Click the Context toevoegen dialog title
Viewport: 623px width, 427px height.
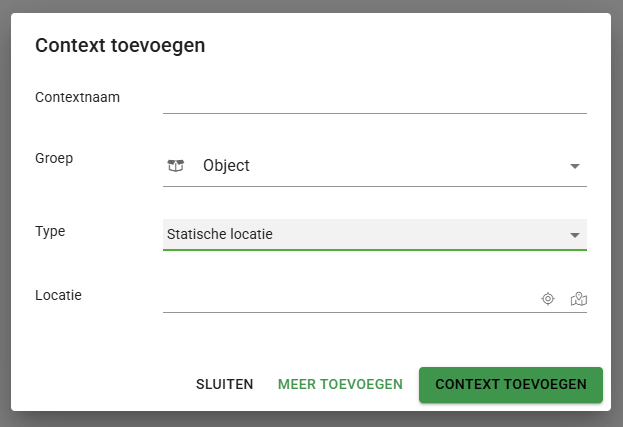pyautogui.click(x=121, y=45)
